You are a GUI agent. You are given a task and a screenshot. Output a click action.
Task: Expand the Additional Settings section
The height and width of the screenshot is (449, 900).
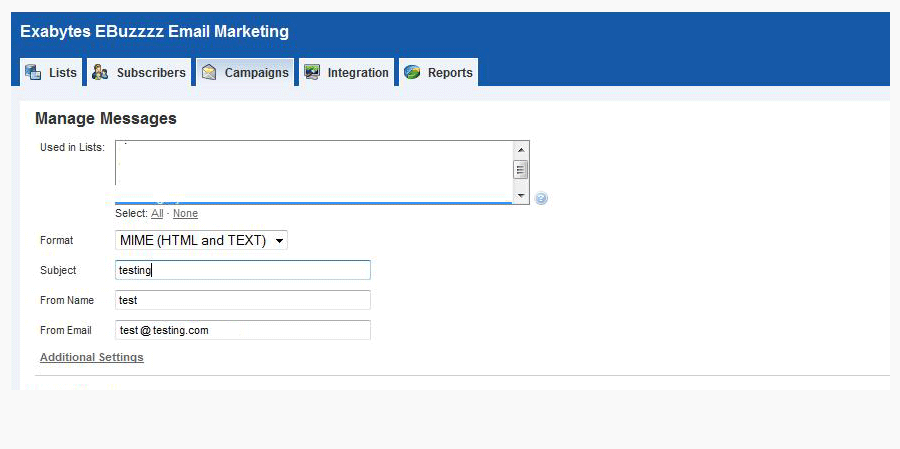click(x=92, y=357)
